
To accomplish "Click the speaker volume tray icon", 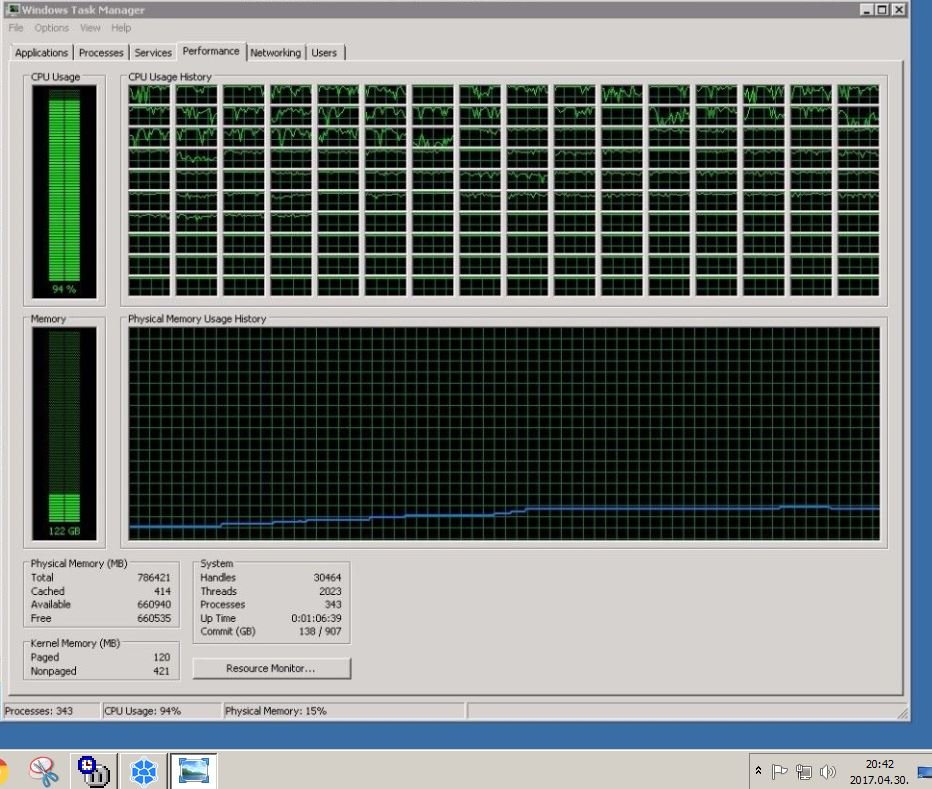I will coord(827,772).
